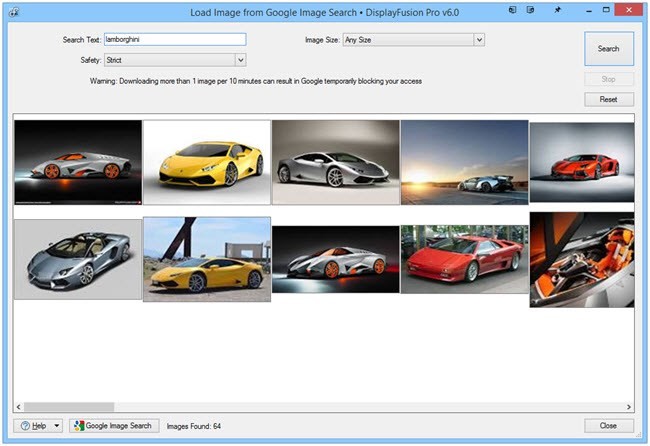Open the Image Size dropdown
The image size is (650, 446).
[x=413, y=40]
